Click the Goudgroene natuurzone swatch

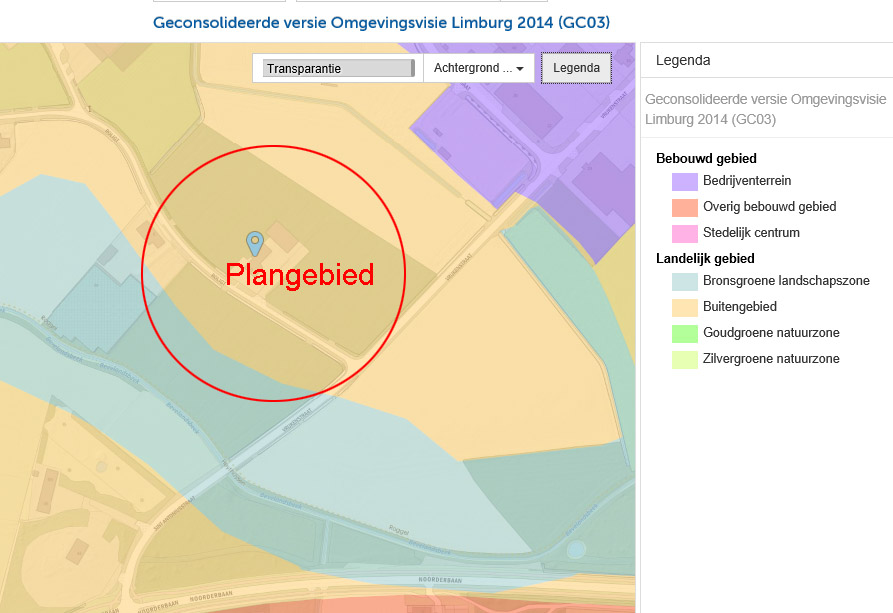[x=685, y=334]
